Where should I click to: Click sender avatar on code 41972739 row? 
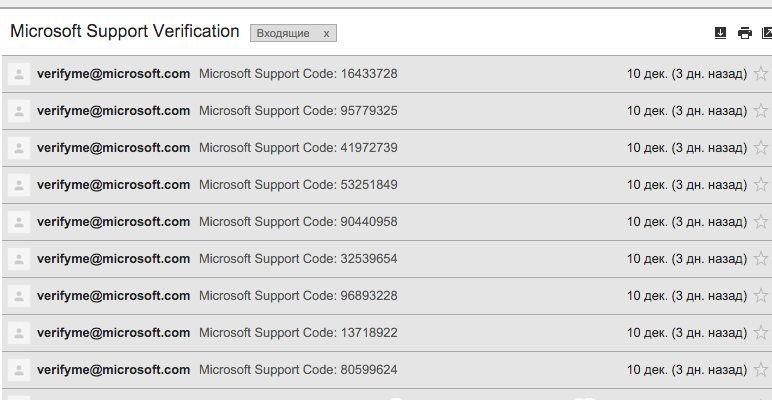click(x=18, y=148)
